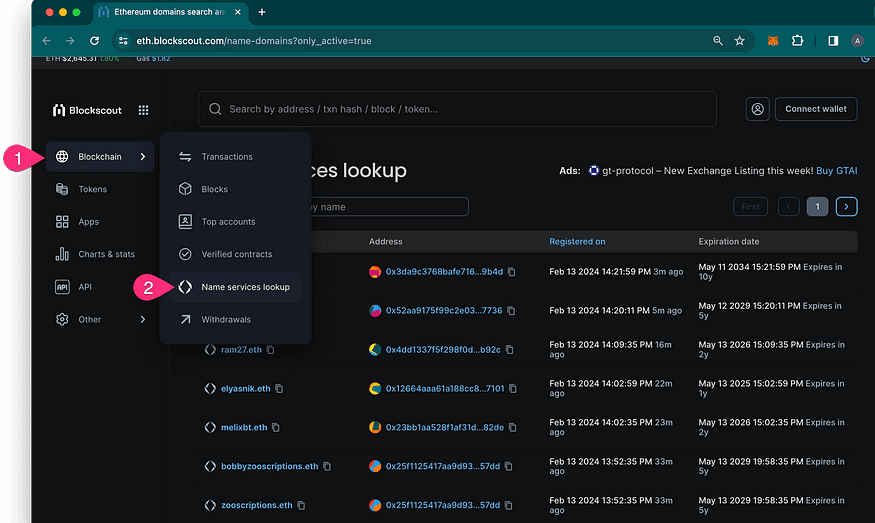
Task: Open address 0x52aa9175f99c2e03...7736
Action: click(x=444, y=310)
